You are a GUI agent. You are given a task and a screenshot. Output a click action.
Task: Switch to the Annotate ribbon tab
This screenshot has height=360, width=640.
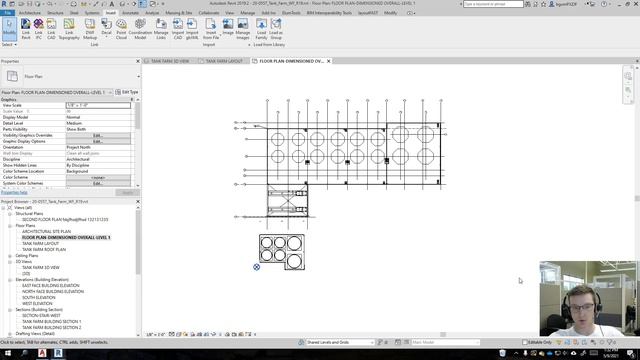pyautogui.click(x=131, y=13)
